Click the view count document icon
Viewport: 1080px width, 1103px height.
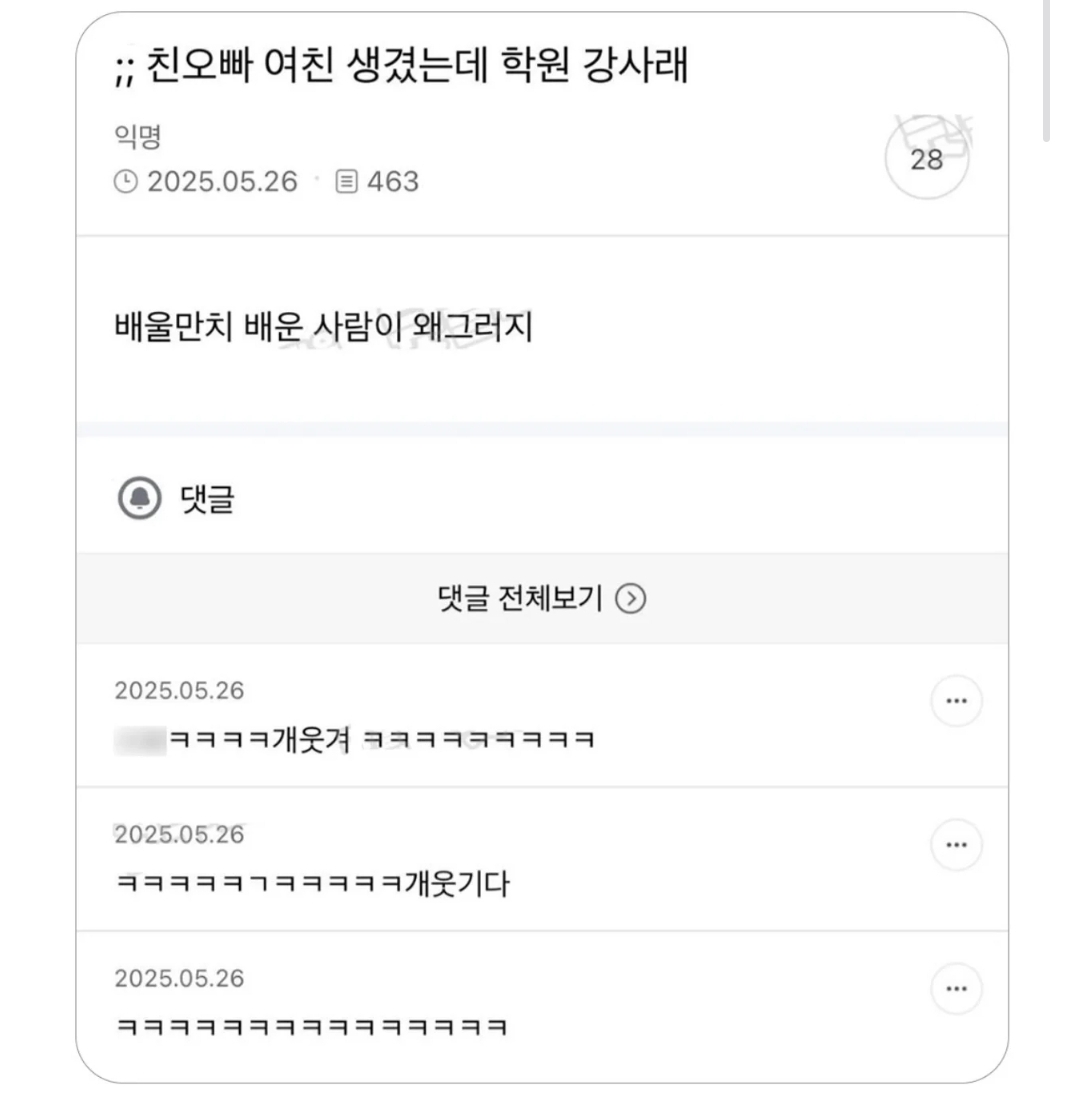coord(345,181)
